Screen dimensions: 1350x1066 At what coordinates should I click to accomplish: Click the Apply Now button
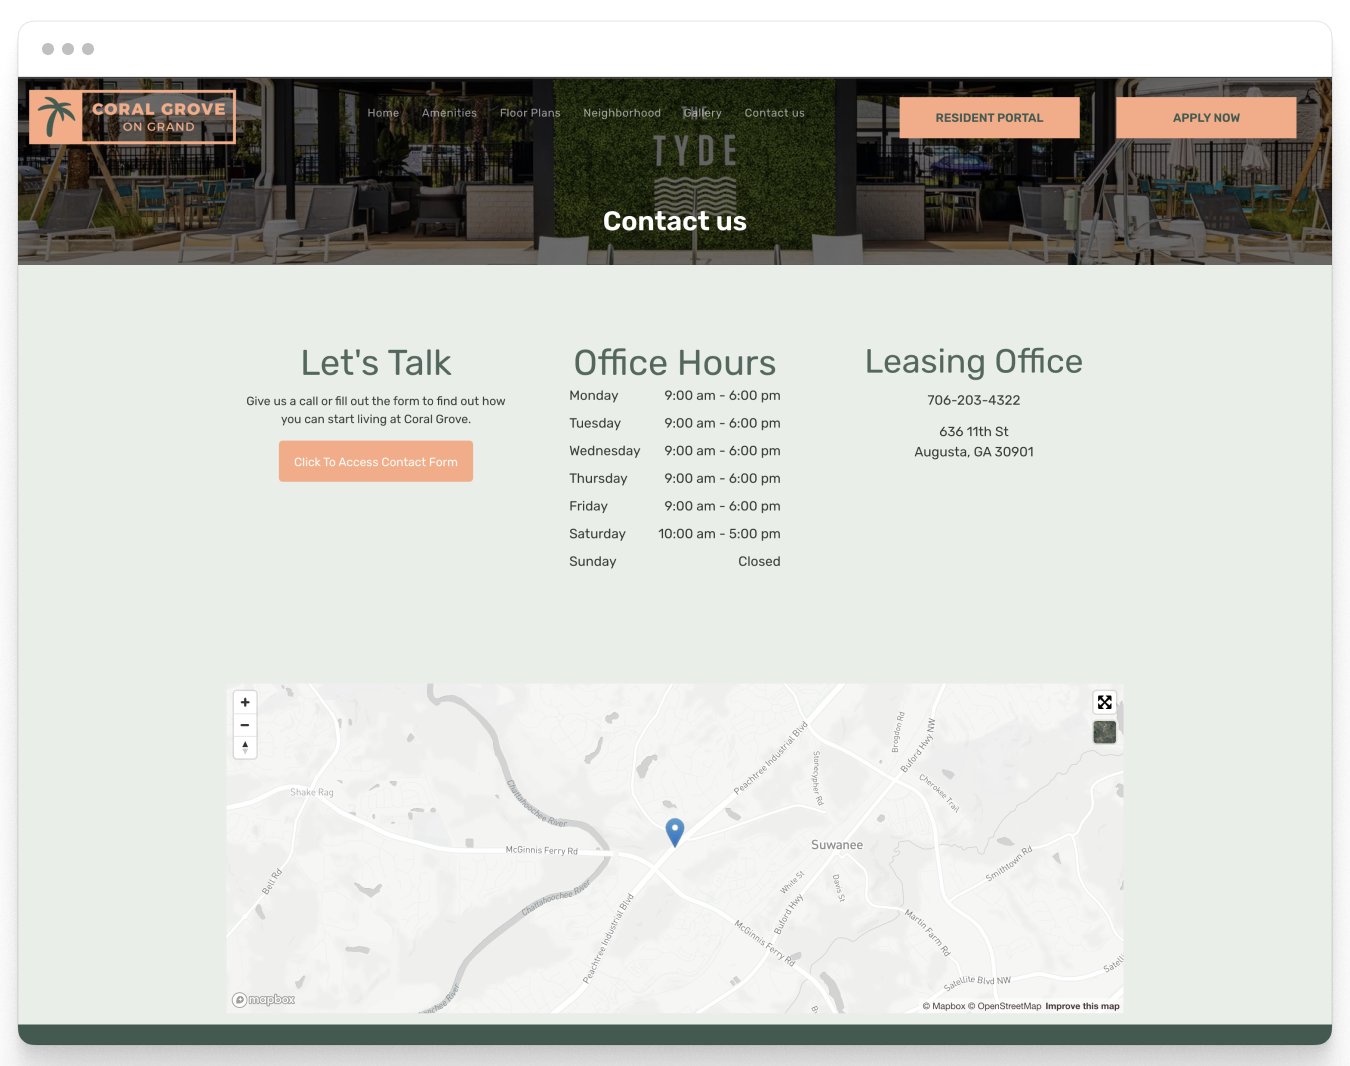click(1206, 117)
